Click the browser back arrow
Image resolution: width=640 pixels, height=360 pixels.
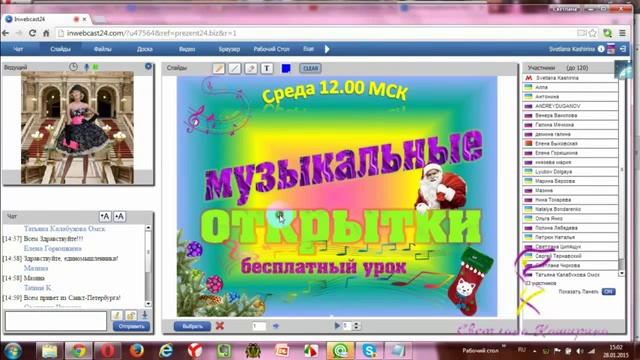pos(6,33)
